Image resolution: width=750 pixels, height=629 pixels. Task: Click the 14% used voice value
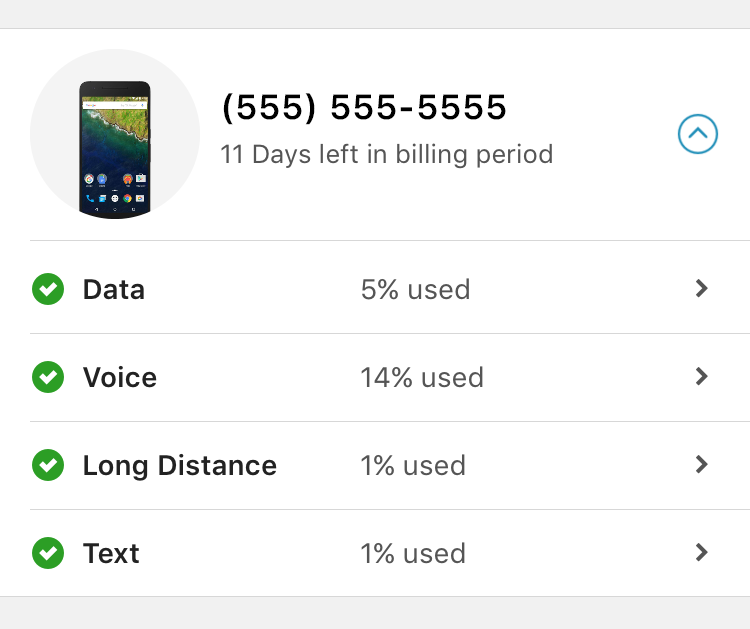422,377
